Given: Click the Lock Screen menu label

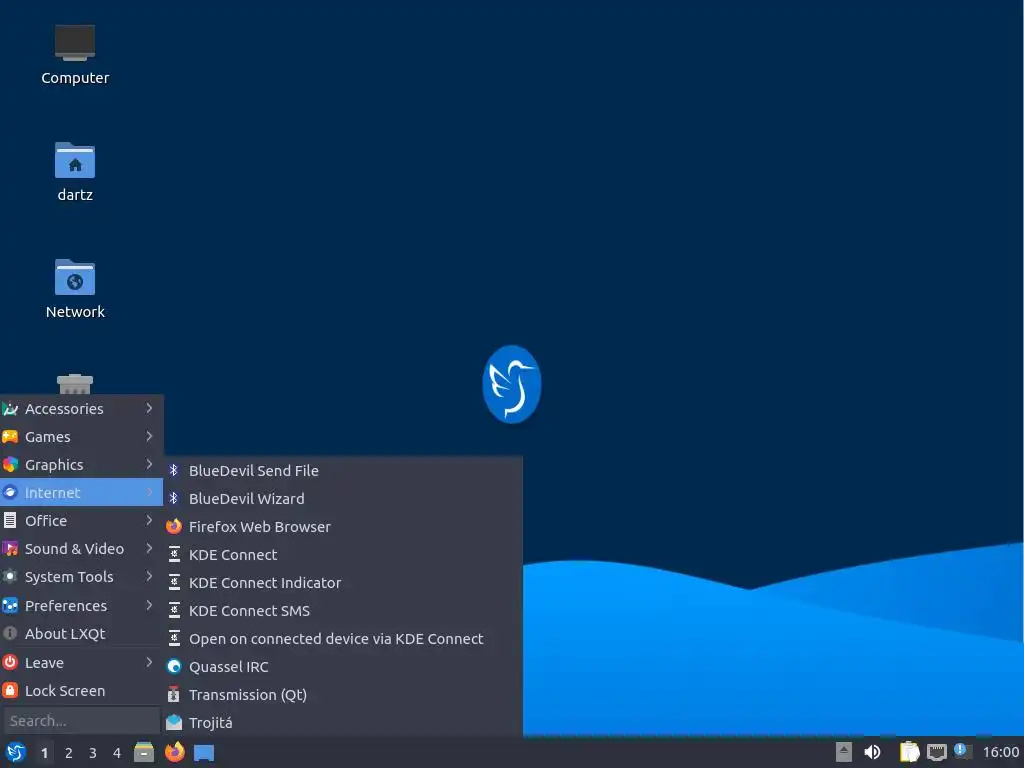Looking at the screenshot, I should [x=65, y=690].
